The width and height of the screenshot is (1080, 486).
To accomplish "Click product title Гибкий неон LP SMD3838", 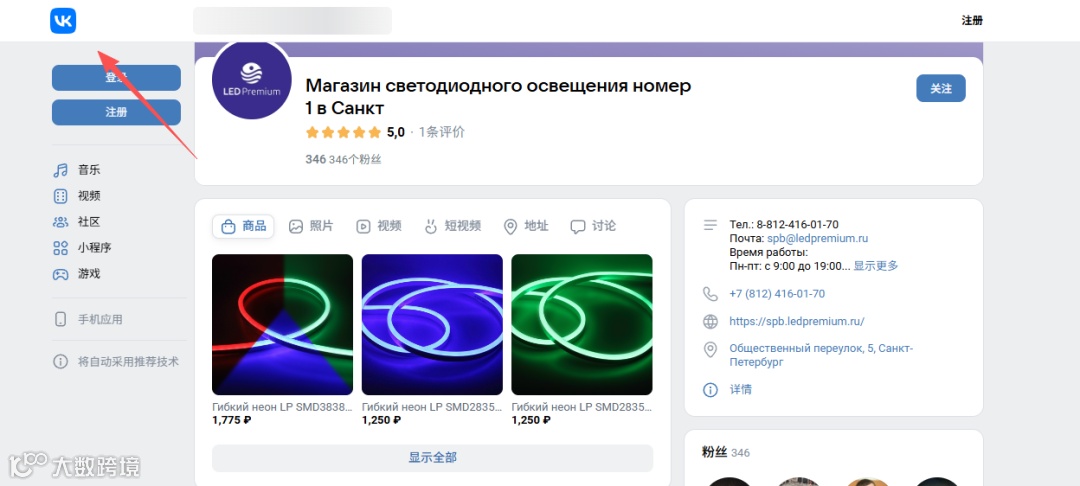I will point(282,408).
